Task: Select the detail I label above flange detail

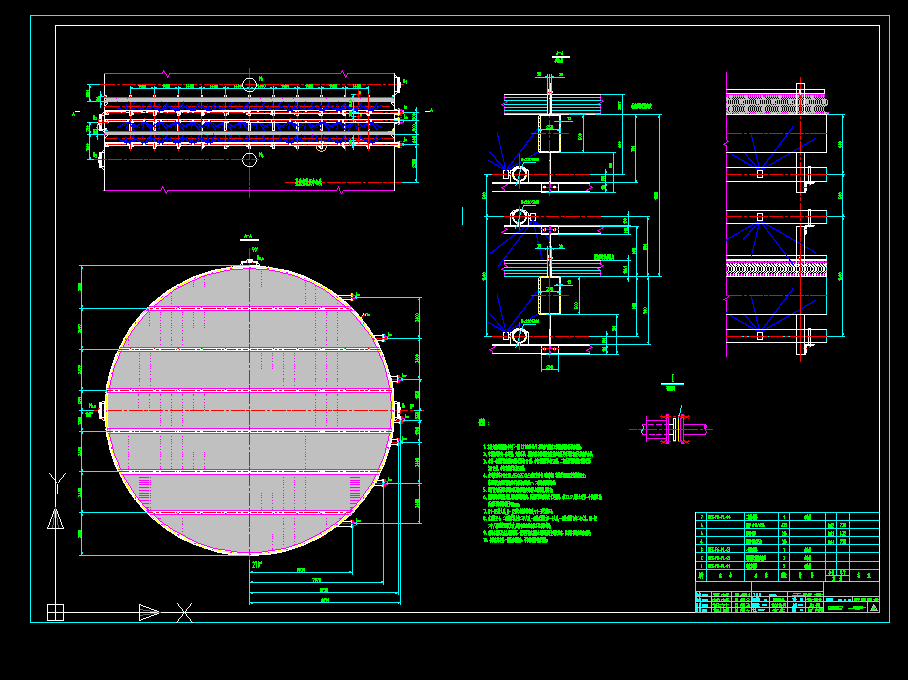Action: [x=672, y=382]
